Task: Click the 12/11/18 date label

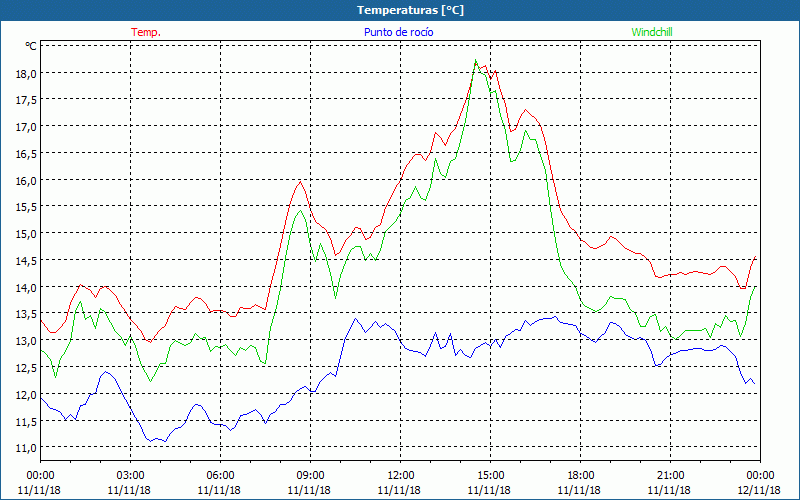Action: coord(759,490)
